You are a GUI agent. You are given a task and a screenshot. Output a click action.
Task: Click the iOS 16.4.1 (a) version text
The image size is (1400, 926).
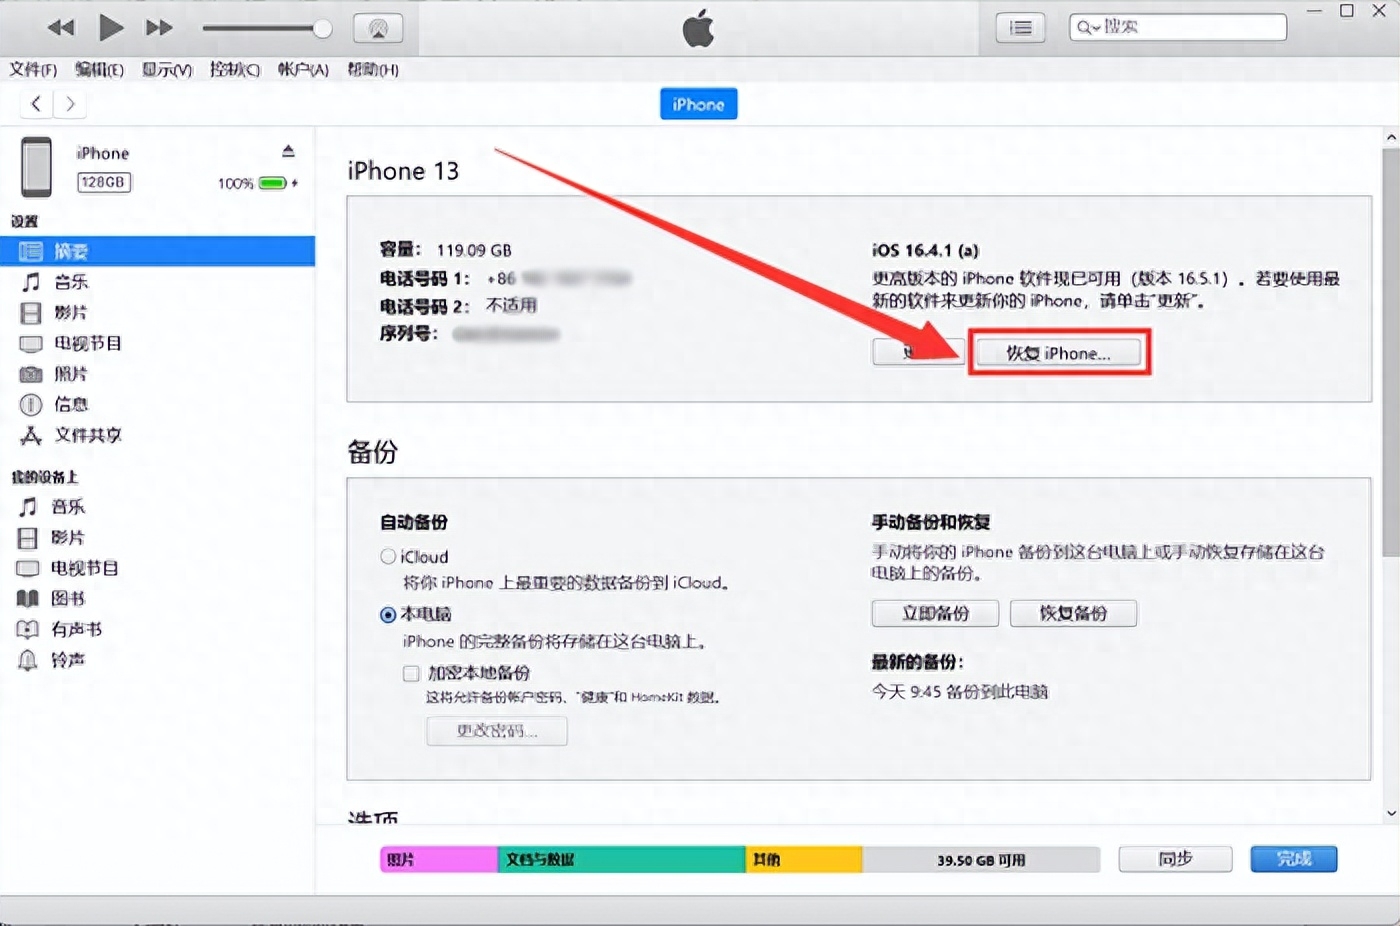coord(925,250)
